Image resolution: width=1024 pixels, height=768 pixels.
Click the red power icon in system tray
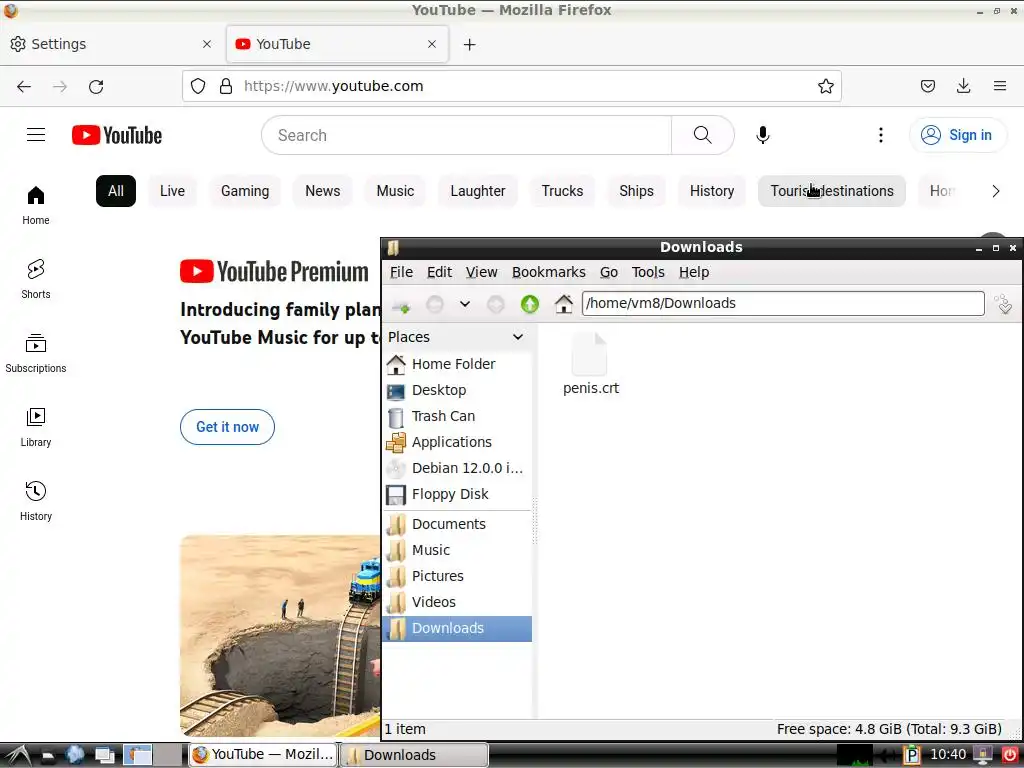click(x=1010, y=755)
